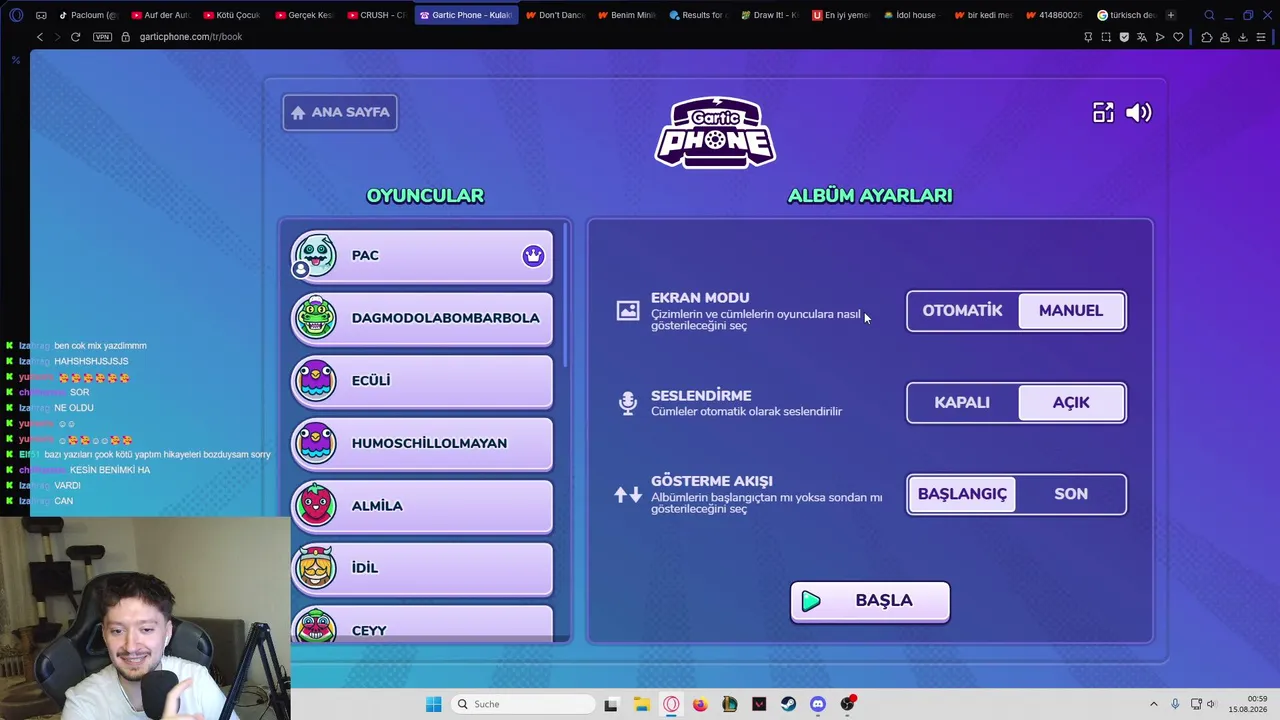Switch to the türkisch deu browser tab
The image size is (1280, 720).
coord(1127,15)
